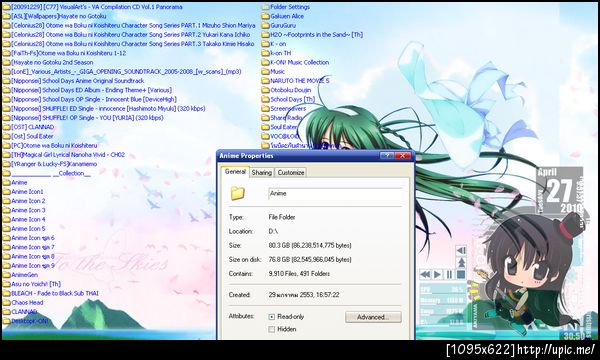Select the Anime Icon 3 folder icon

tap(7, 210)
